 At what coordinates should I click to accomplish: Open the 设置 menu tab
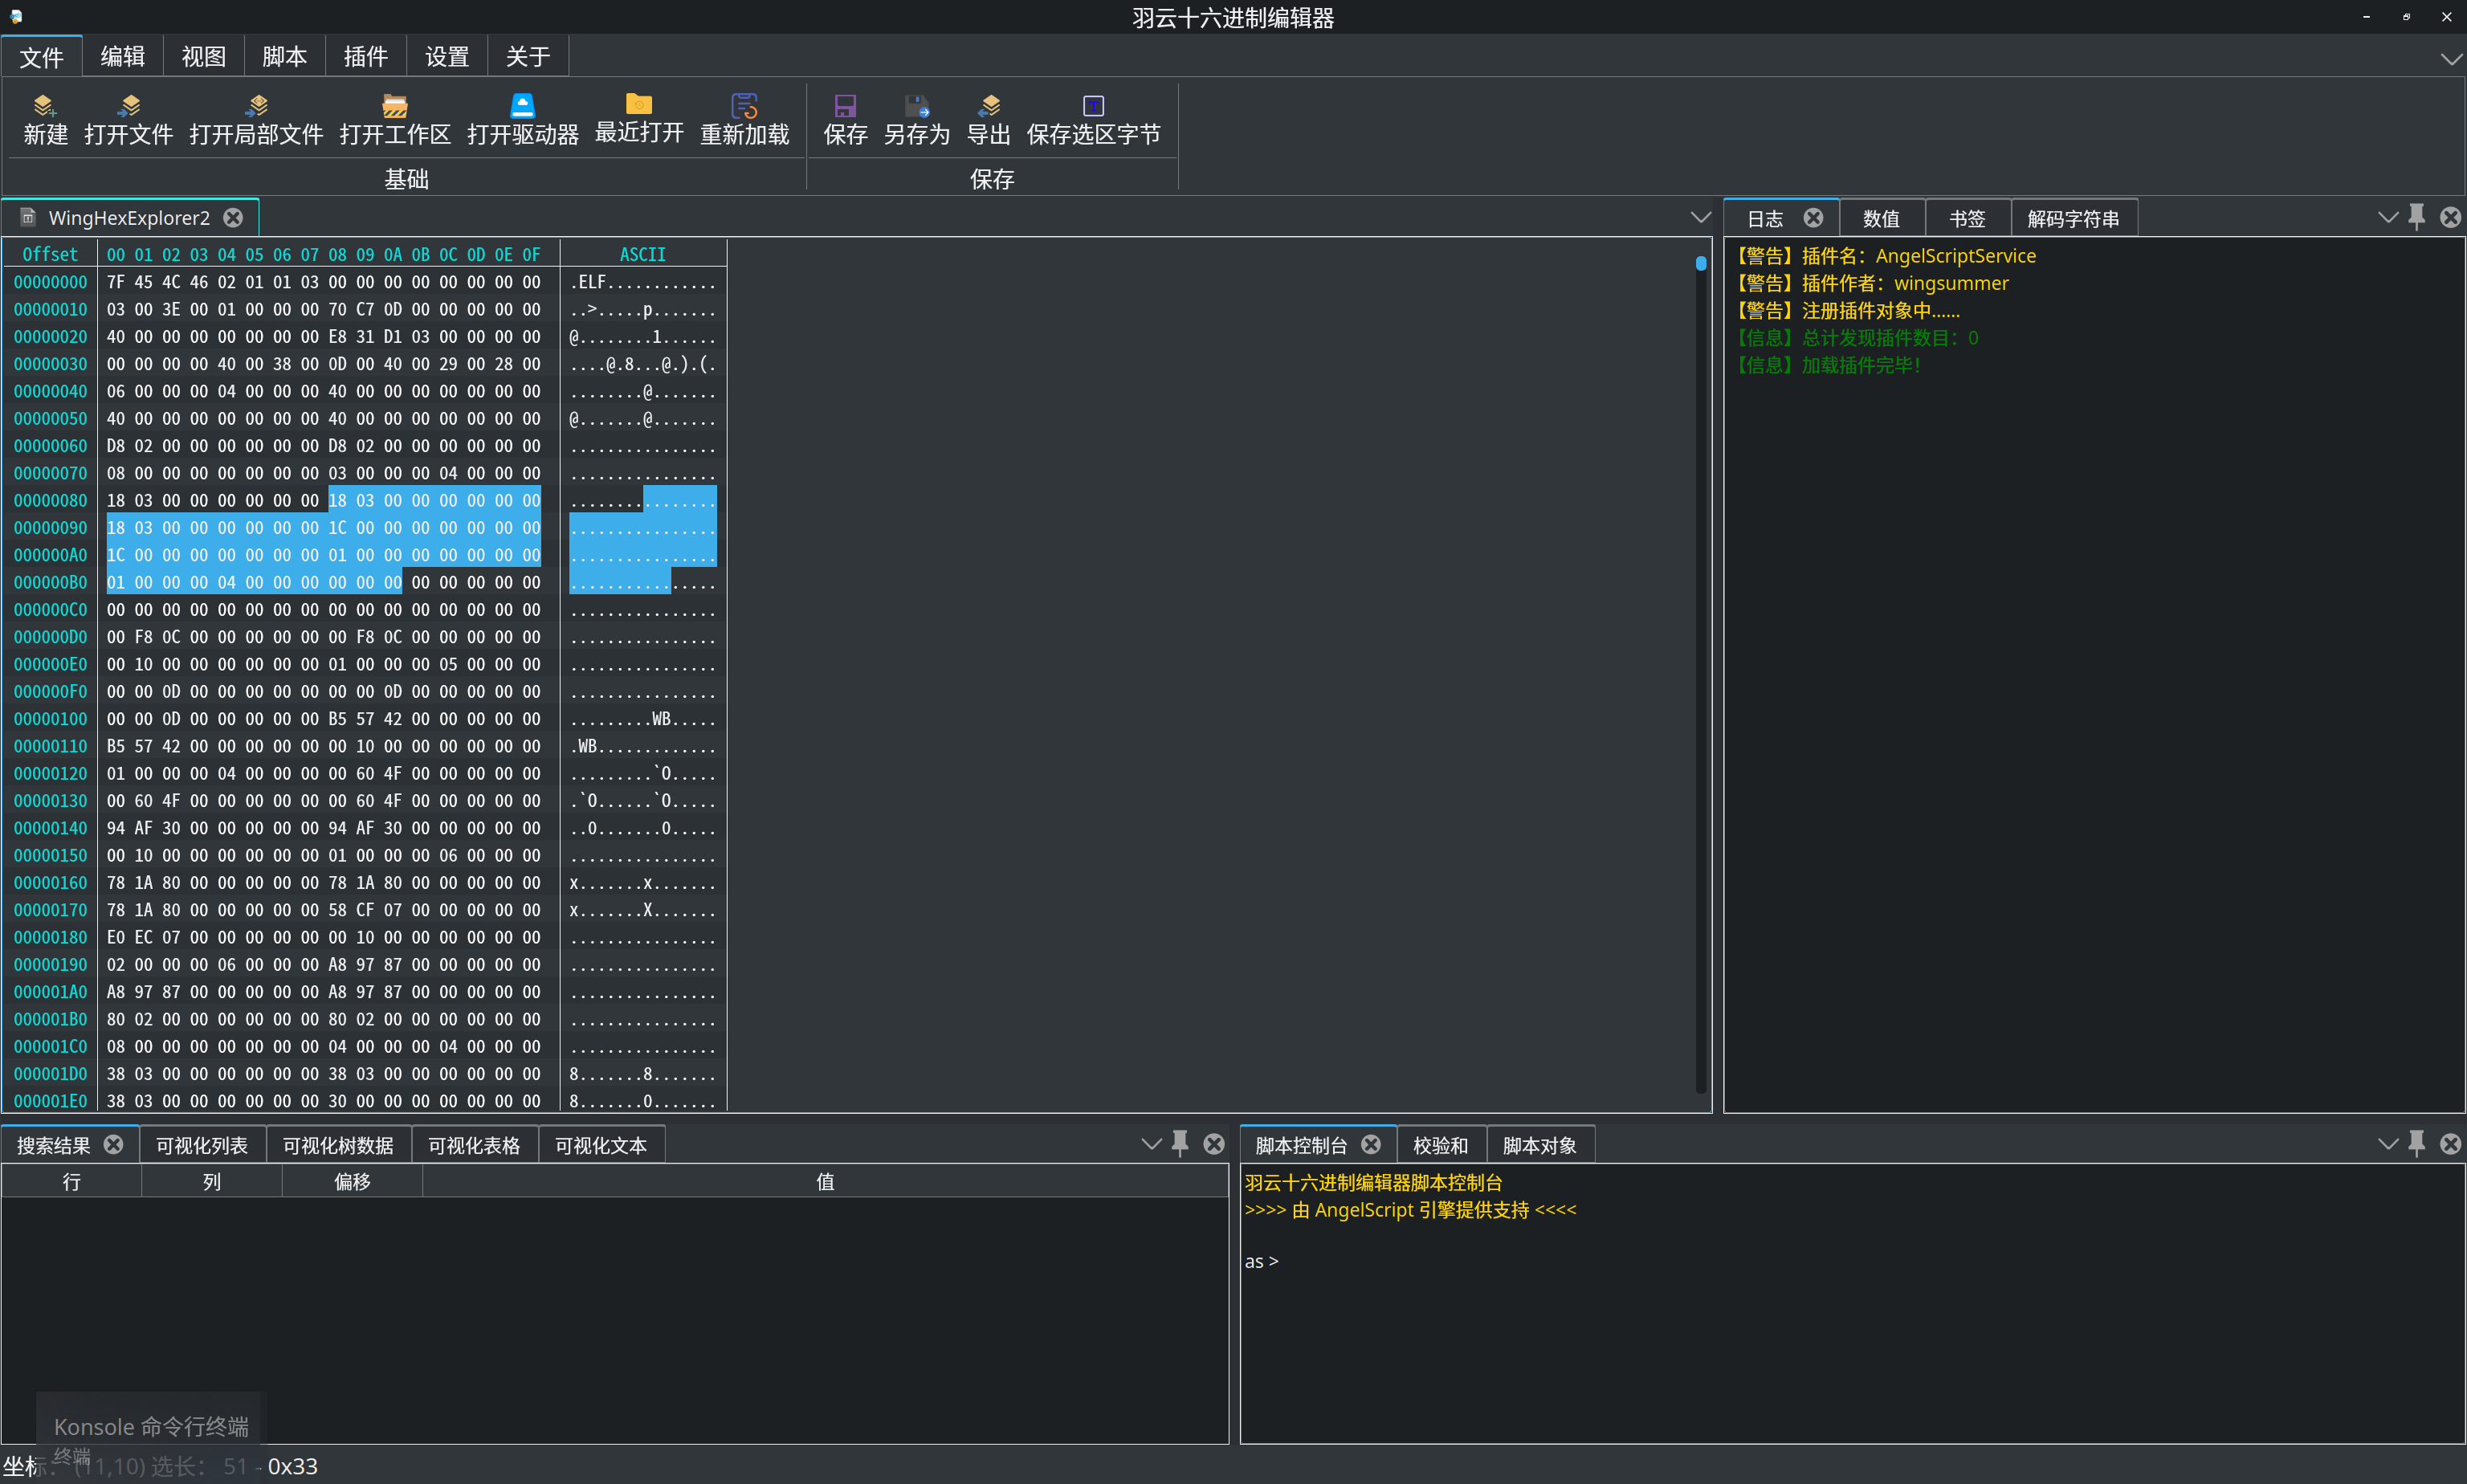pos(447,57)
